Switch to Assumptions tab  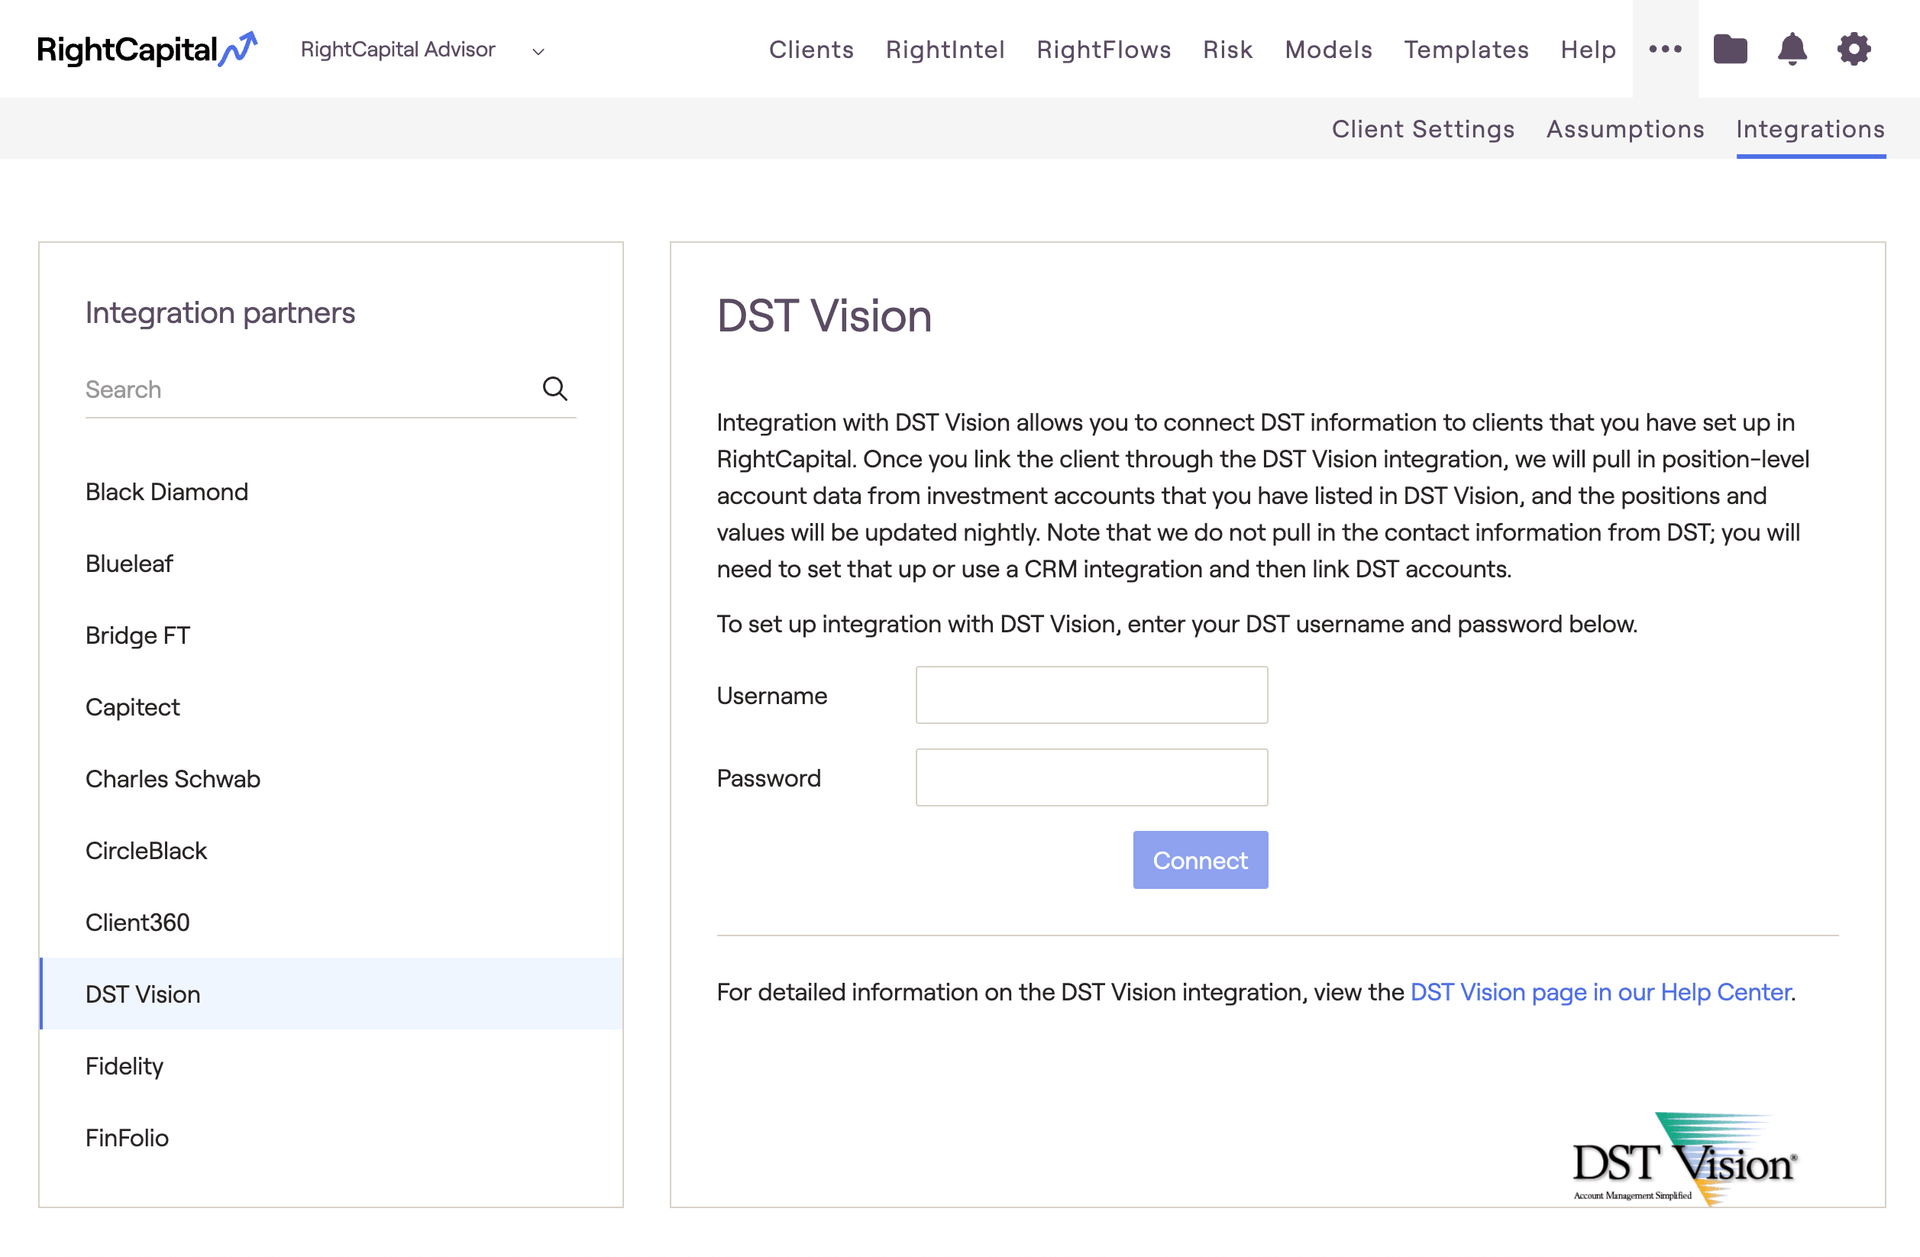click(x=1625, y=129)
